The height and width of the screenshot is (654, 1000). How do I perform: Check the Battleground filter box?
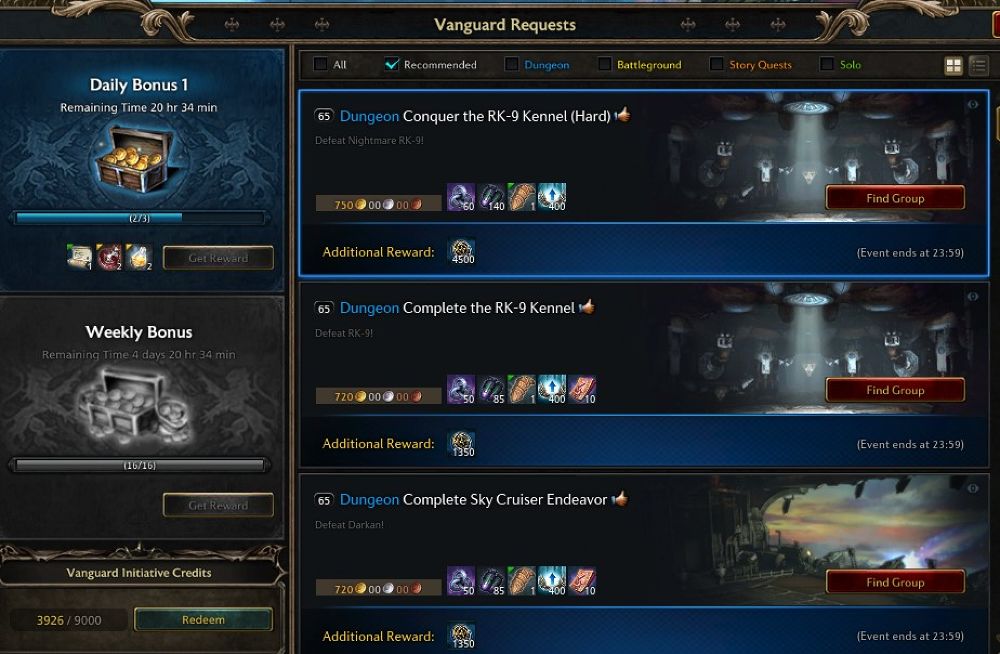(604, 64)
